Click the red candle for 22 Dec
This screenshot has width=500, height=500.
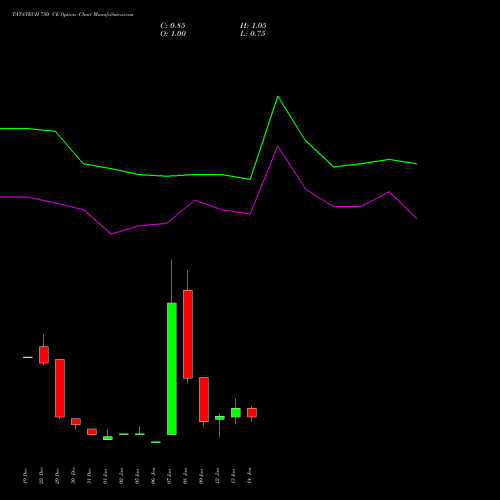click(x=44, y=355)
